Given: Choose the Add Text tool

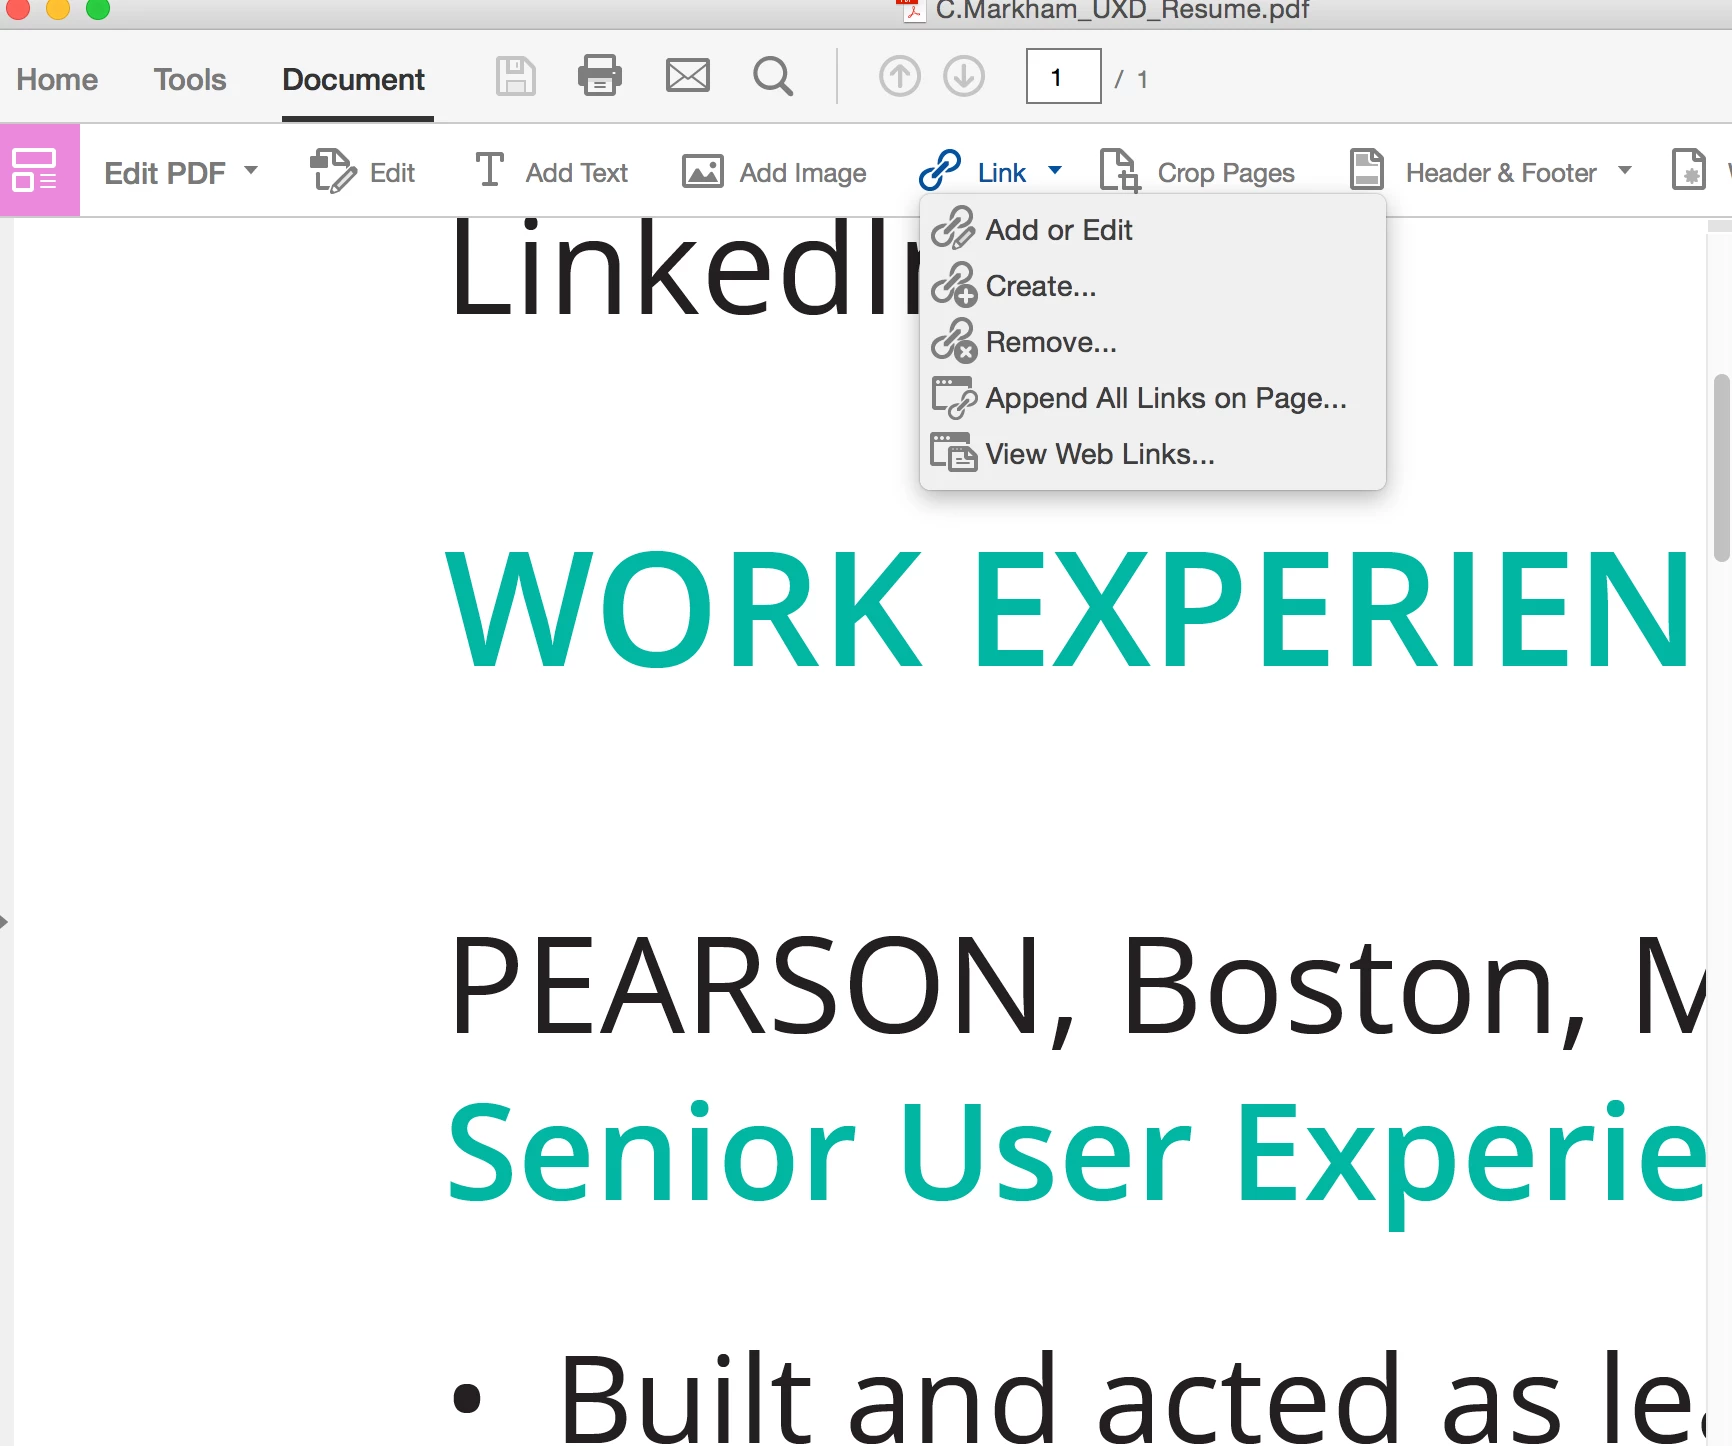Looking at the screenshot, I should [x=551, y=172].
